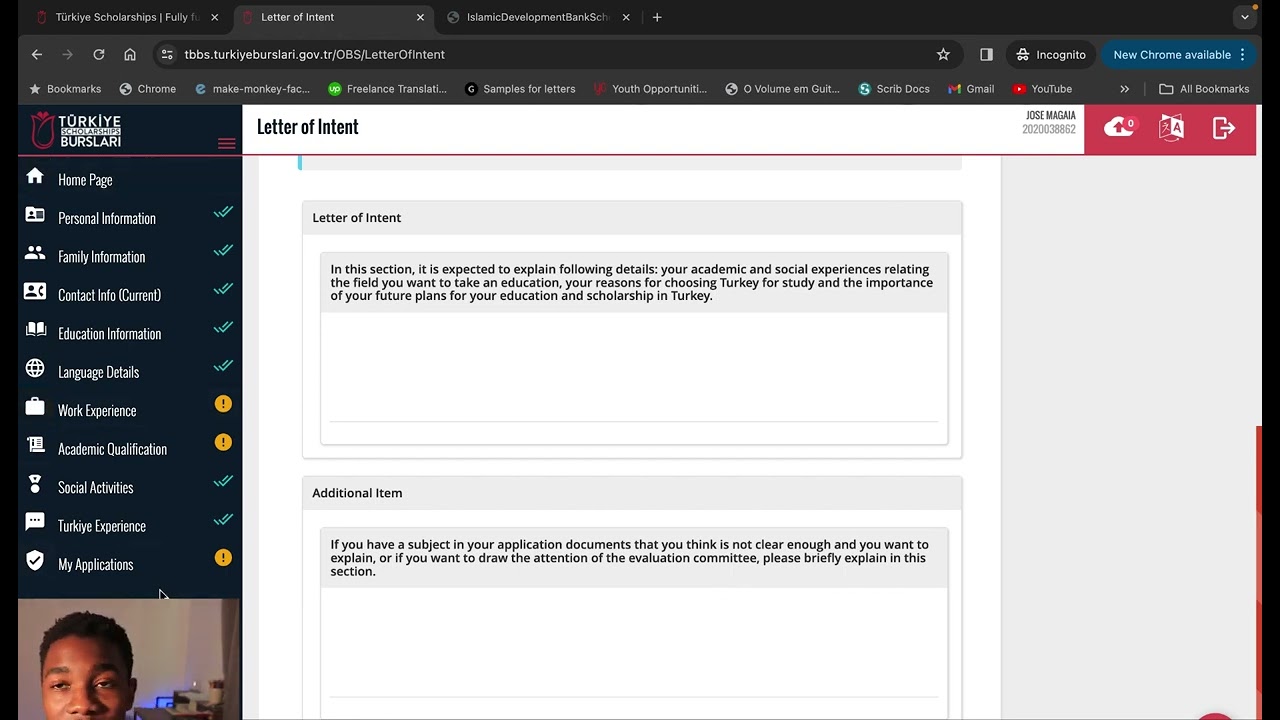The image size is (1280, 720).
Task: Open the YouTube bookmark
Action: tap(1042, 89)
